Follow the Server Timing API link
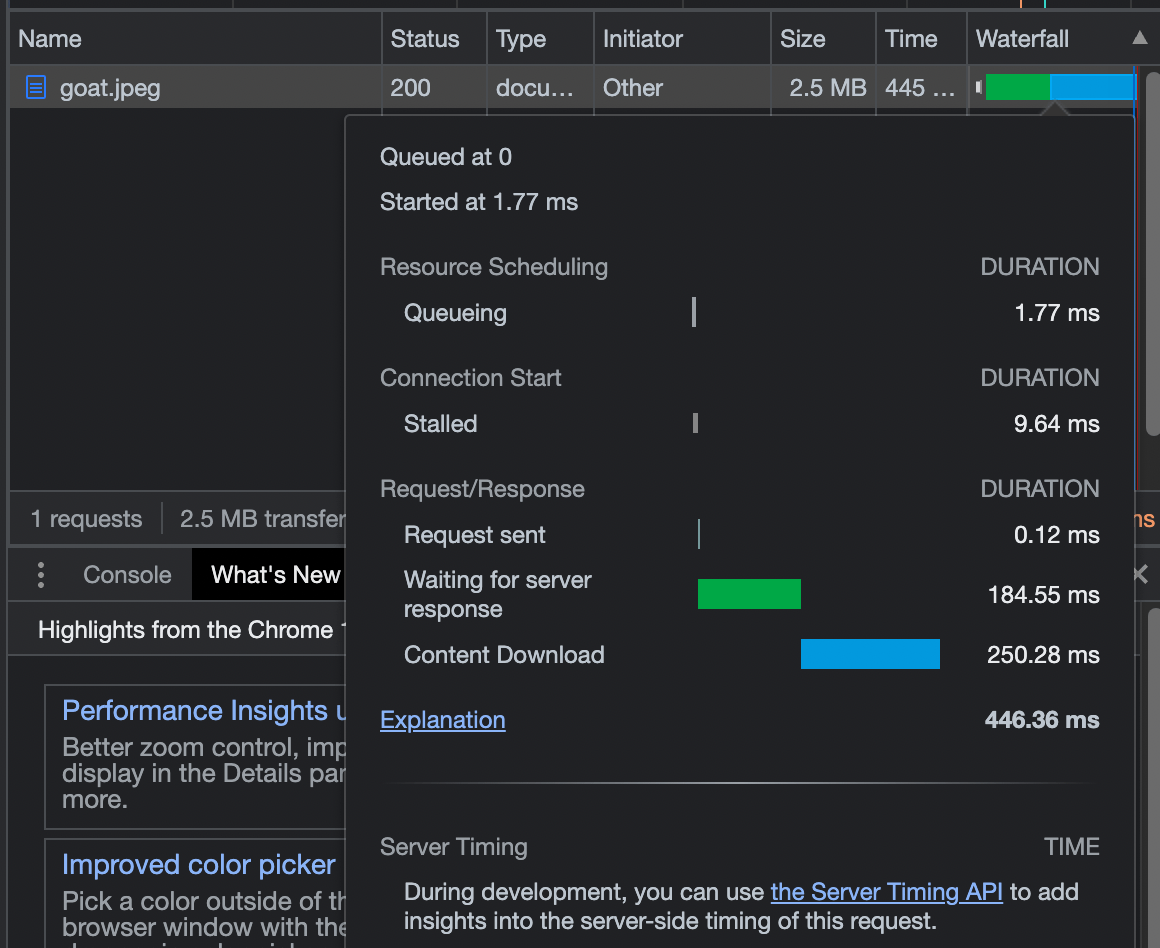The width and height of the screenshot is (1160, 948). click(886, 892)
